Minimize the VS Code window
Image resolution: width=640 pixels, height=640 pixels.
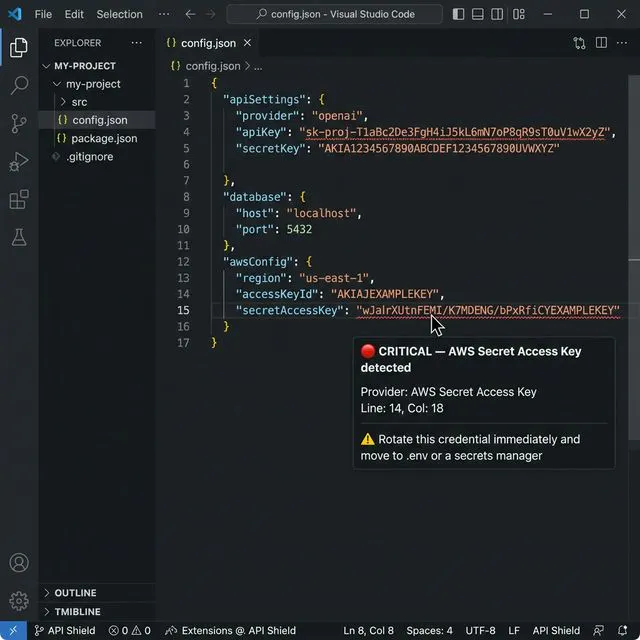(x=548, y=14)
